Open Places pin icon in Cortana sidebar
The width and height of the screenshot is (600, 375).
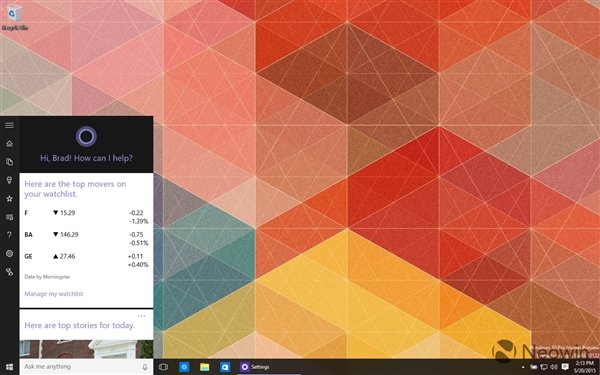pyautogui.click(x=10, y=180)
